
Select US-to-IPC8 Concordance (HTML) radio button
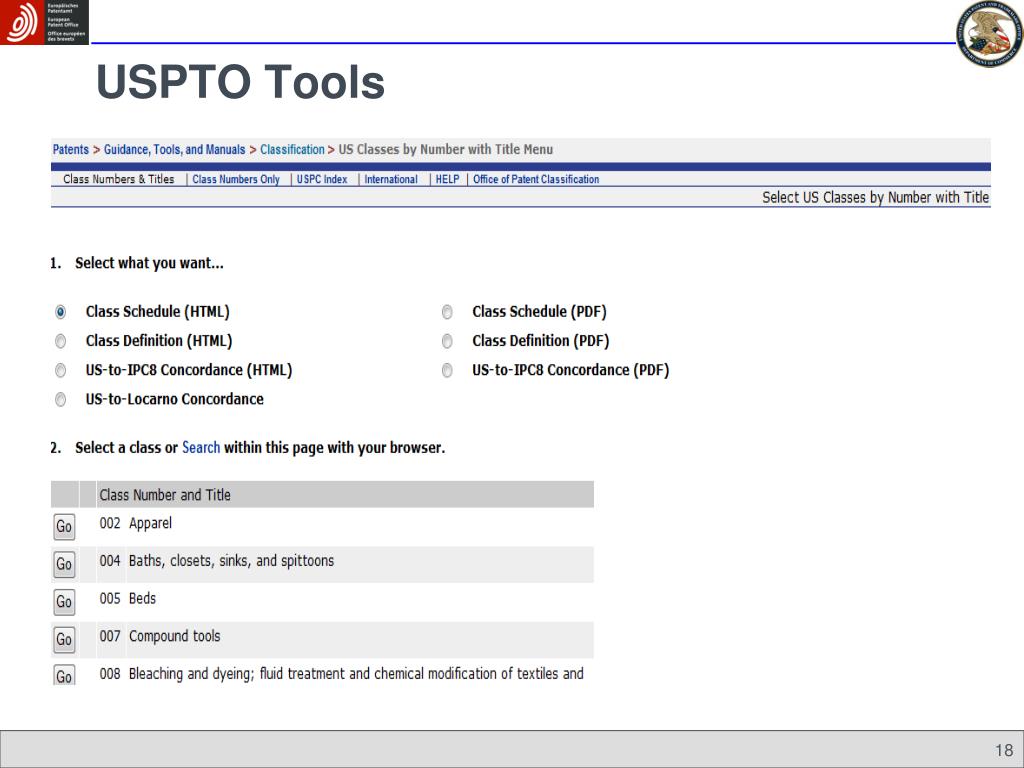pyautogui.click(x=61, y=371)
